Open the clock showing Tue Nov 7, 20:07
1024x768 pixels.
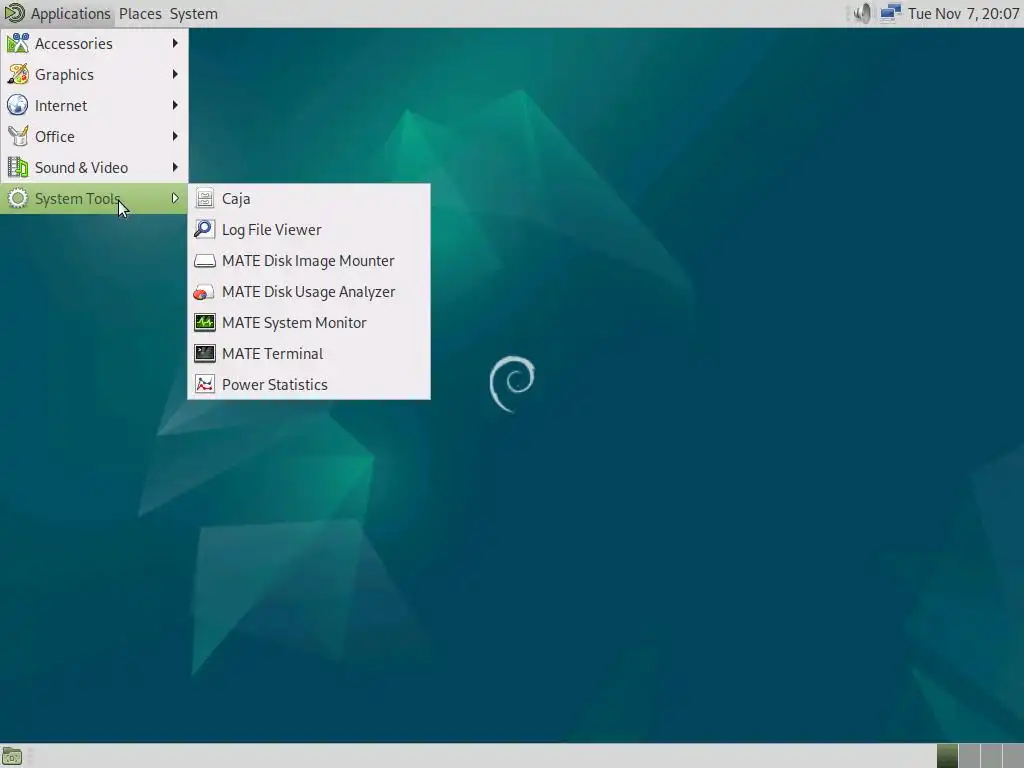pos(963,14)
